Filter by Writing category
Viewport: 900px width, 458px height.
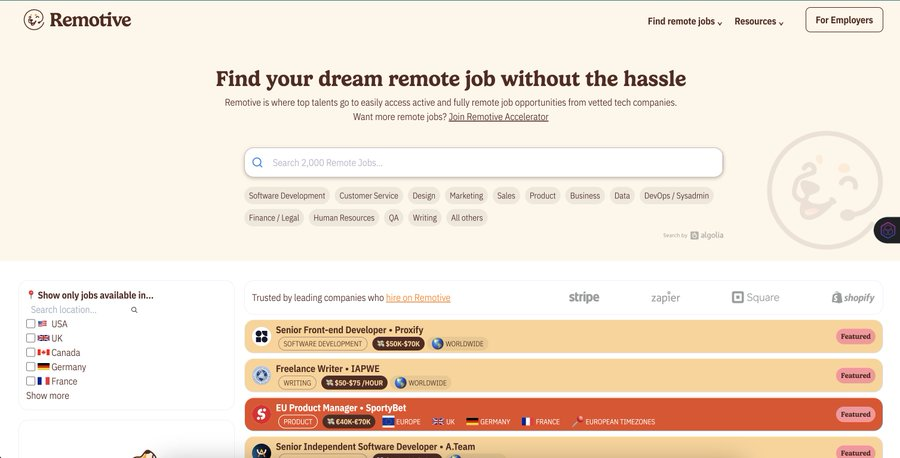click(x=425, y=218)
